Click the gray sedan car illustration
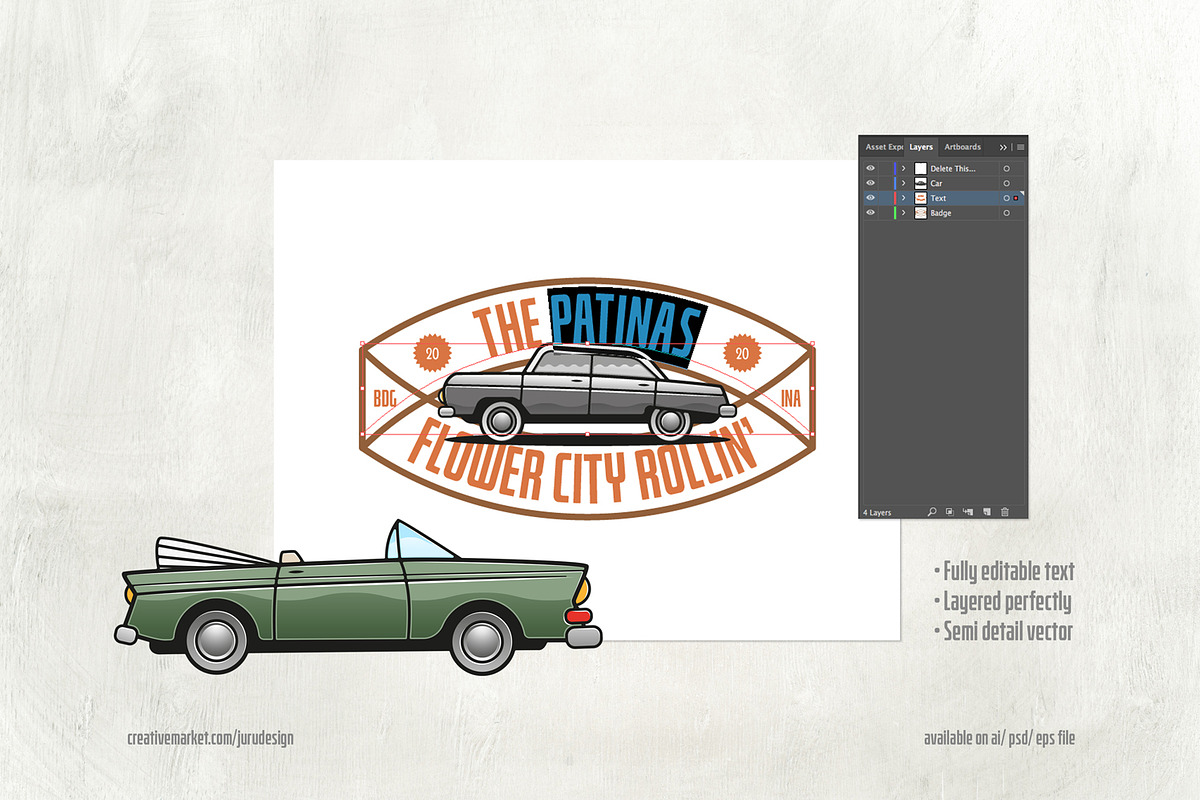The height and width of the screenshot is (800, 1200). pyautogui.click(x=585, y=394)
